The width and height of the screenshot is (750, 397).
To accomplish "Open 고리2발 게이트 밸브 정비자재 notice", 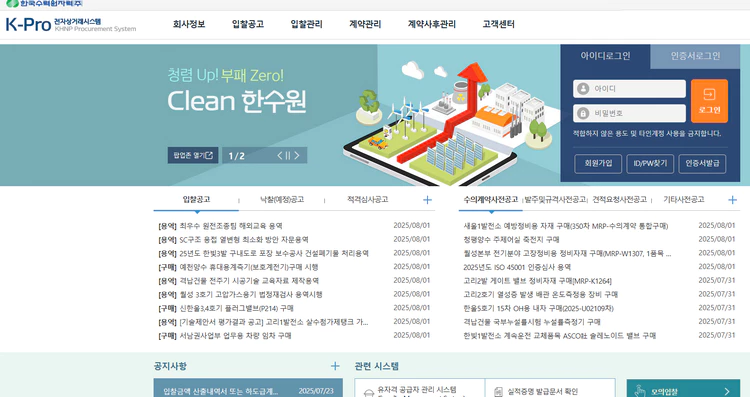I will tap(537, 281).
